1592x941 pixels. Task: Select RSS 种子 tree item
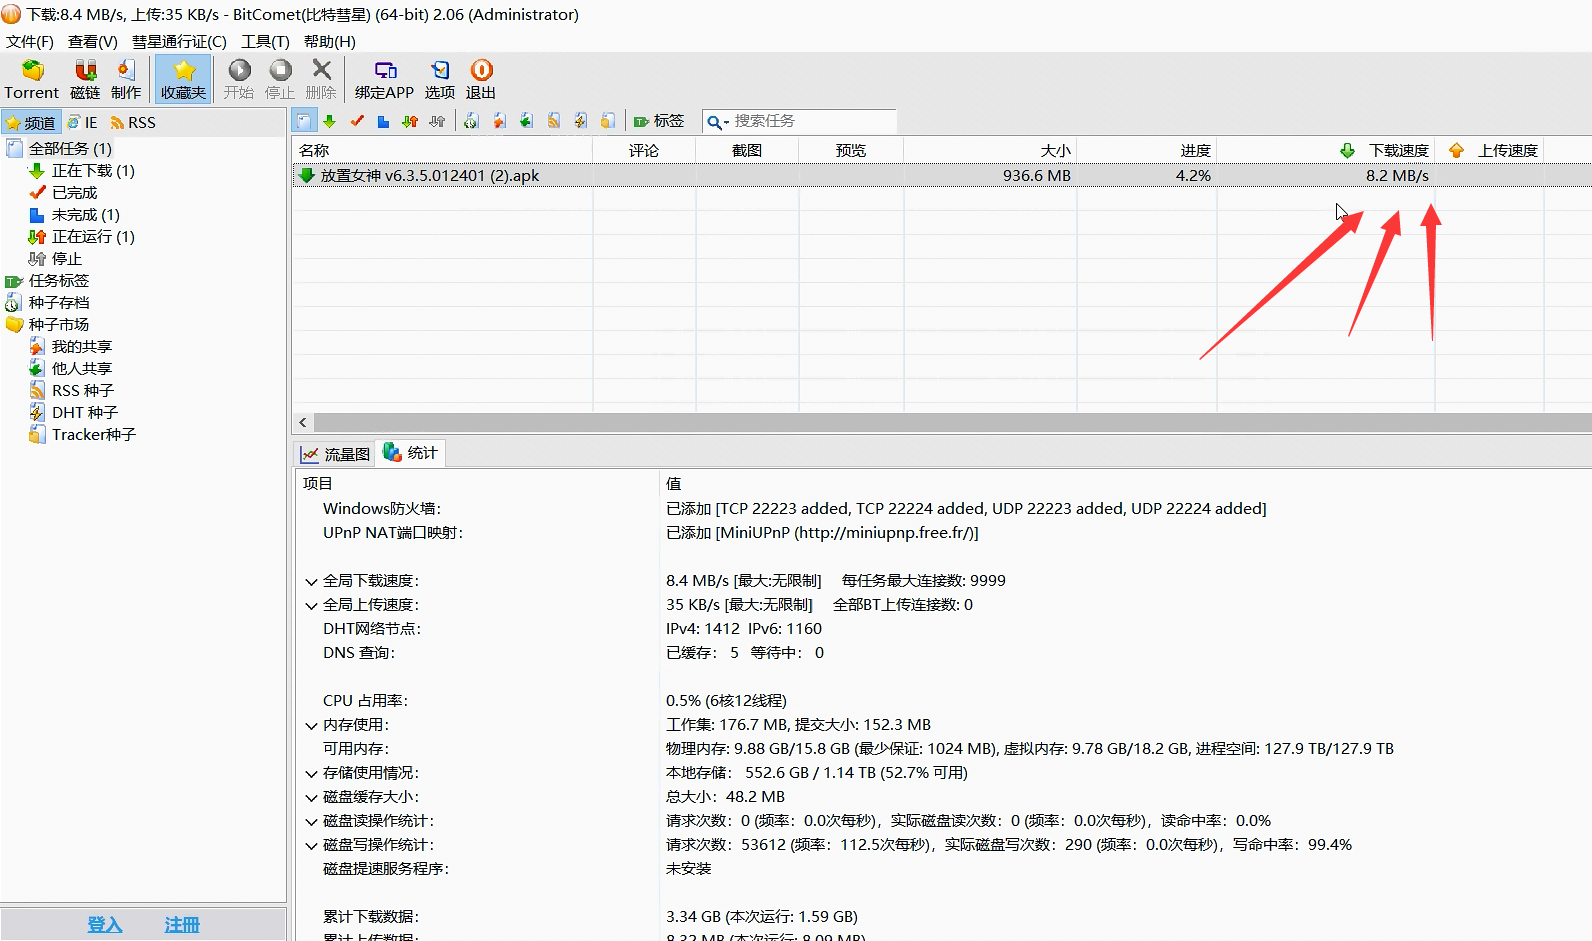coord(83,391)
